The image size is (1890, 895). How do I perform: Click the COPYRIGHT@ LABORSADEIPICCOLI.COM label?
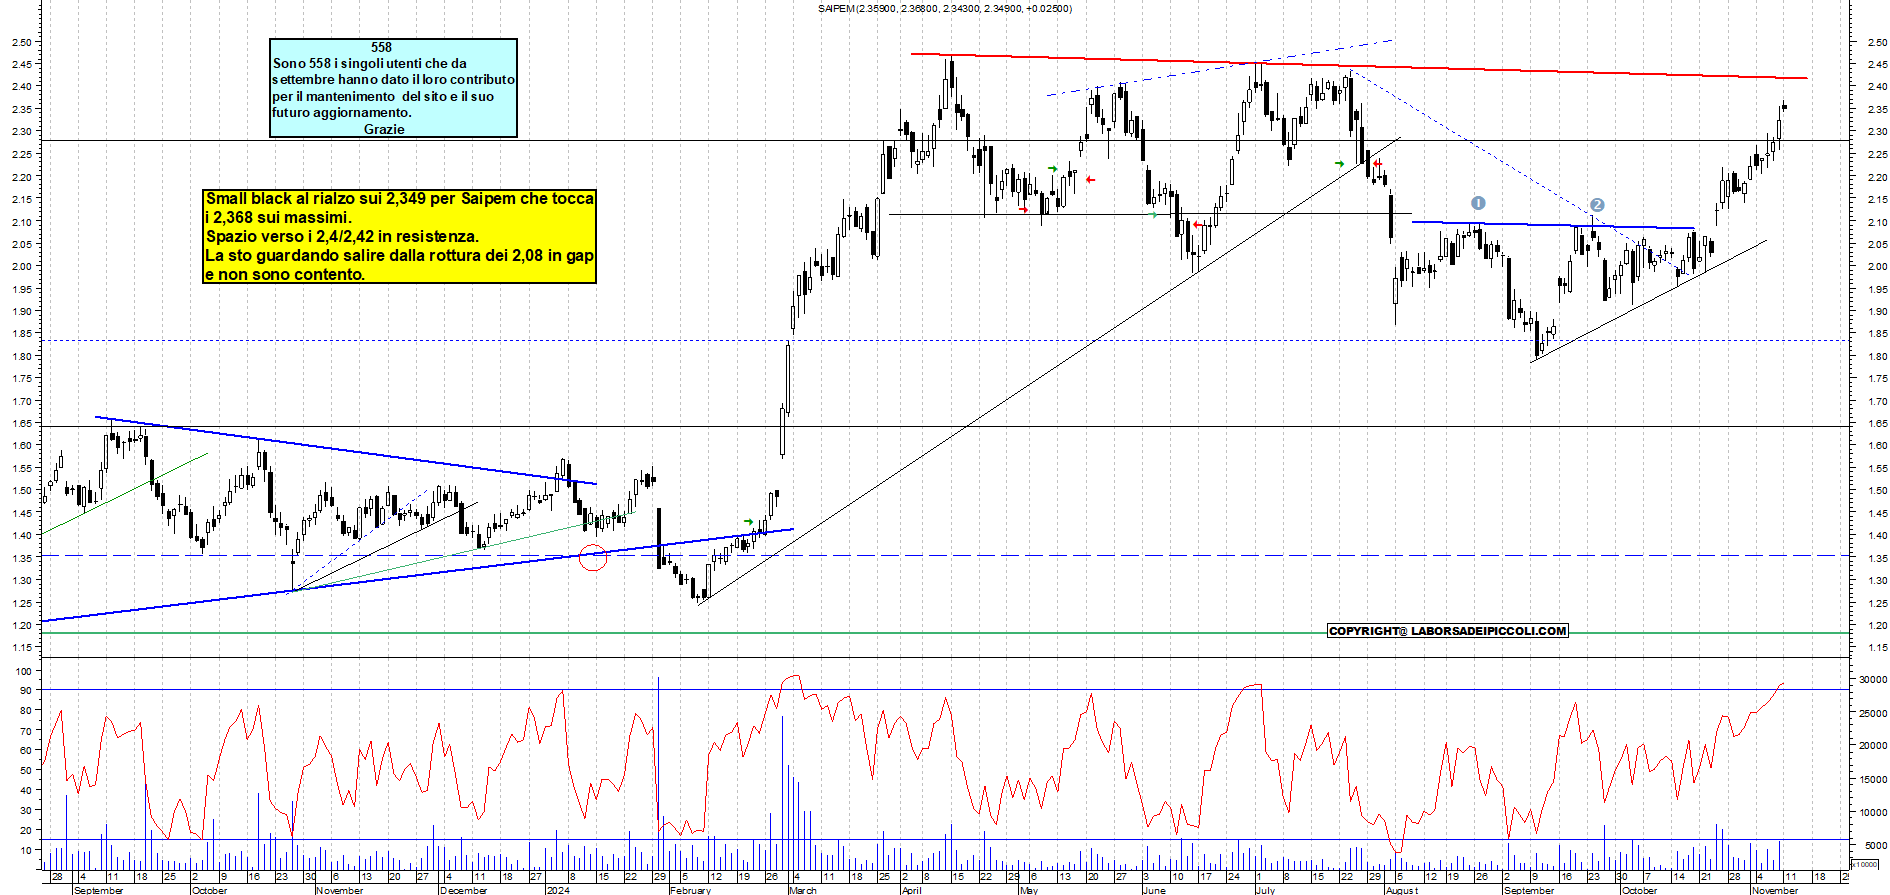(x=1448, y=631)
